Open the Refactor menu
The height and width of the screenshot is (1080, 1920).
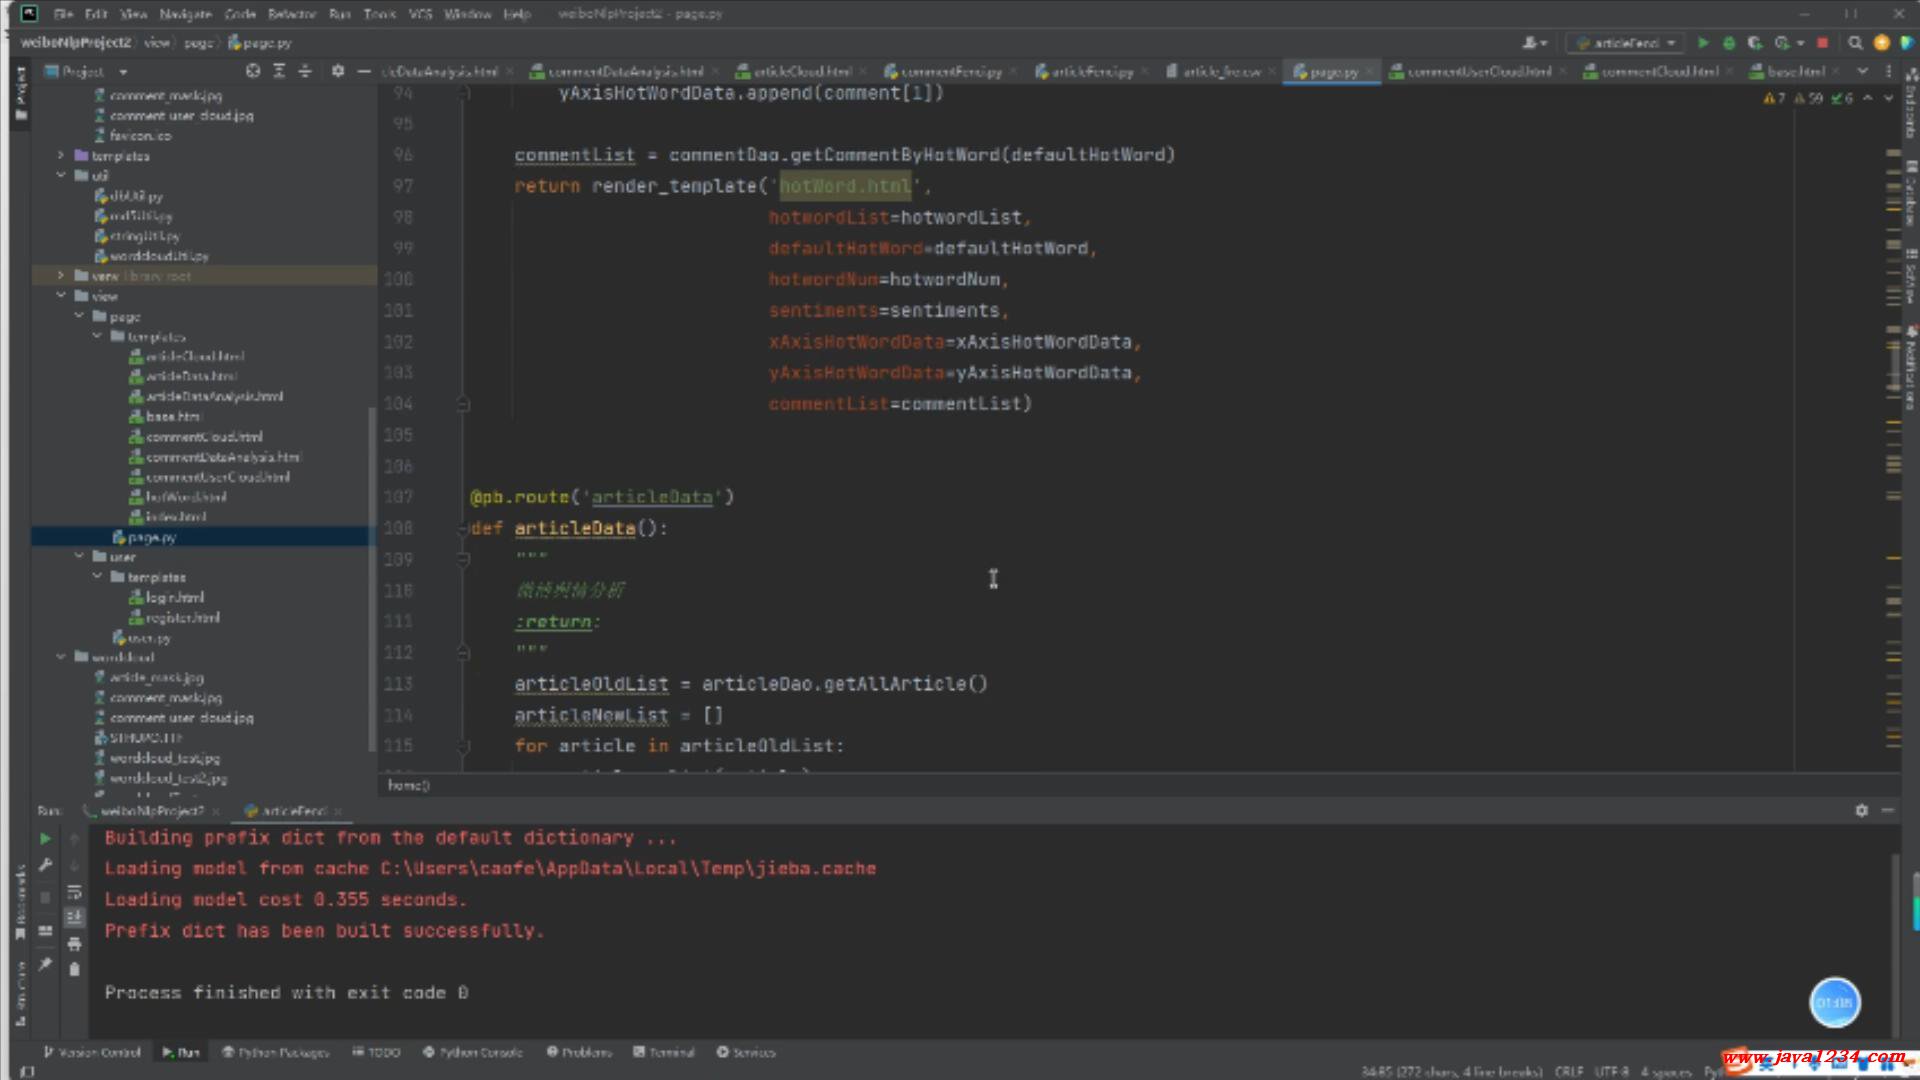tap(291, 14)
